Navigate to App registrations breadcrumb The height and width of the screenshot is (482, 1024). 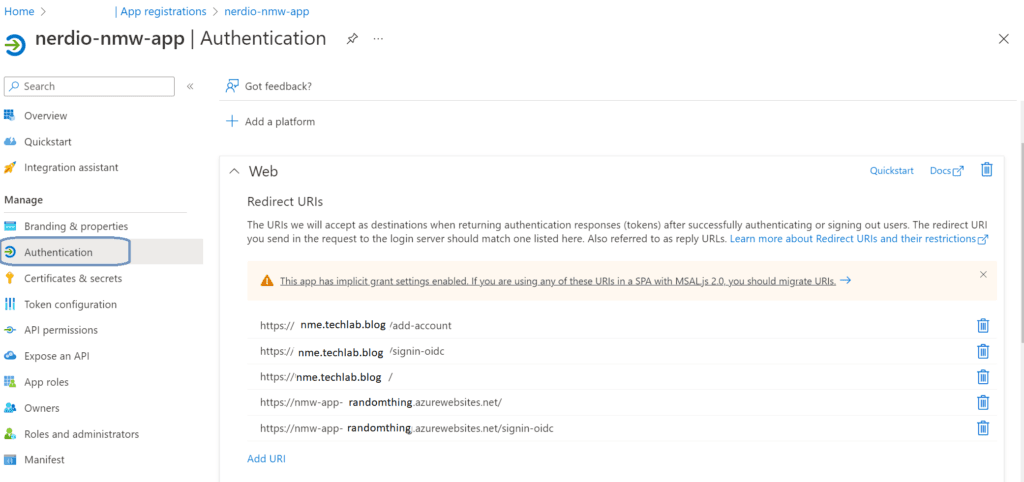pos(166,12)
